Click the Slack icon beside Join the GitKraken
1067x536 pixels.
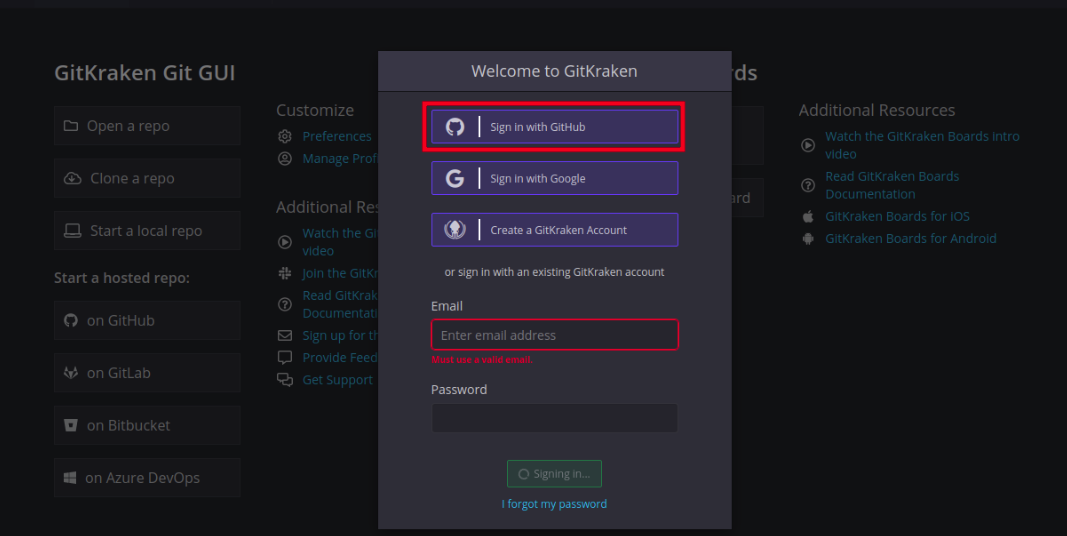pyautogui.click(x=284, y=273)
